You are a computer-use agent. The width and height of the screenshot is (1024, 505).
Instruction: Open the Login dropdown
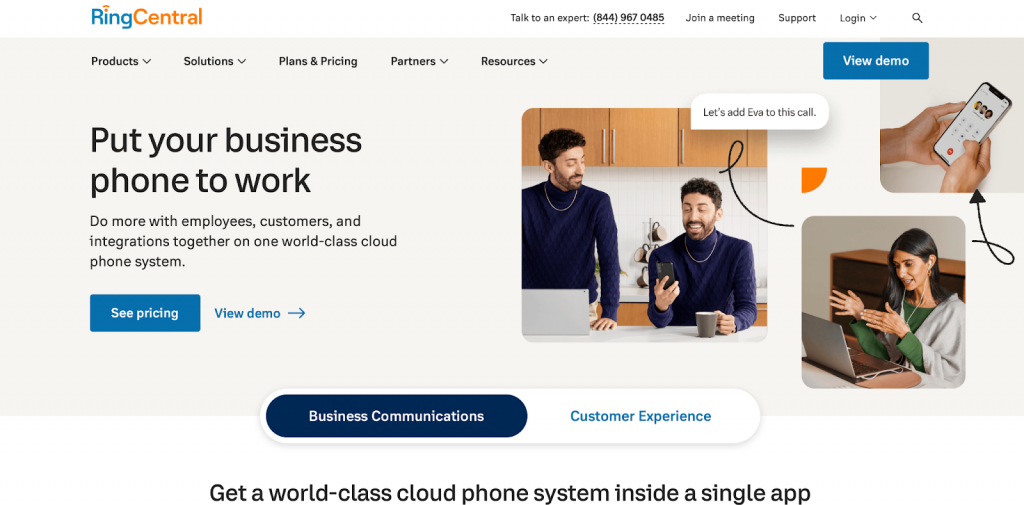pos(858,18)
